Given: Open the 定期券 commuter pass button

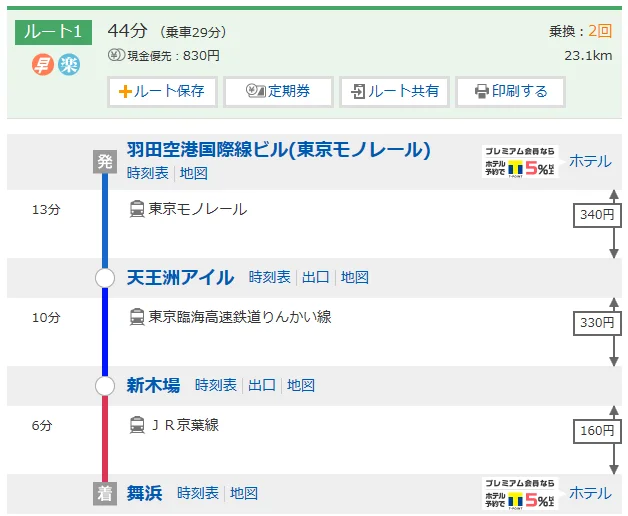Looking at the screenshot, I should [278, 92].
